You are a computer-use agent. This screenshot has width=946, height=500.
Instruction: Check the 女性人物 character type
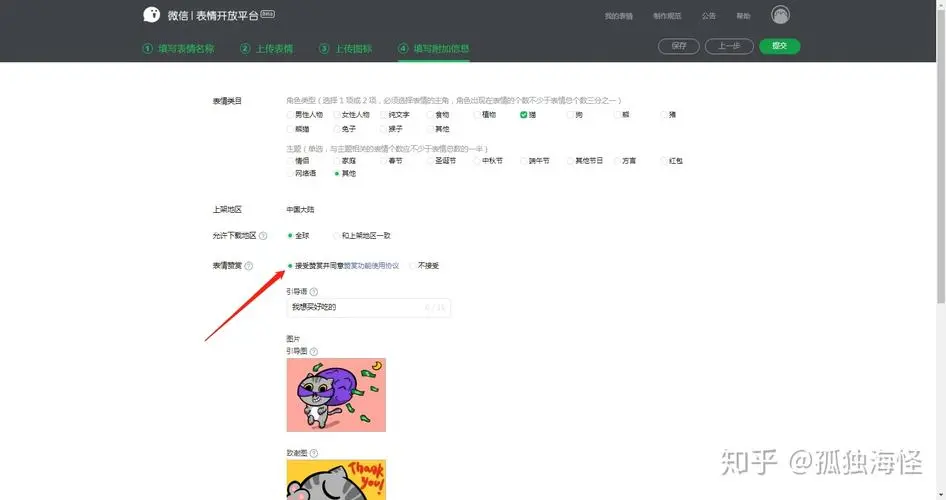point(337,115)
